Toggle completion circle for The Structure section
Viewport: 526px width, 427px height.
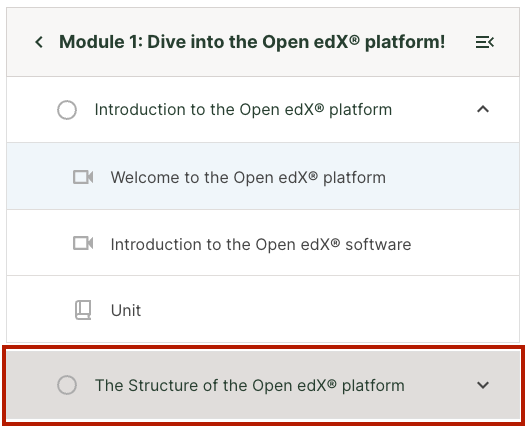tap(67, 385)
